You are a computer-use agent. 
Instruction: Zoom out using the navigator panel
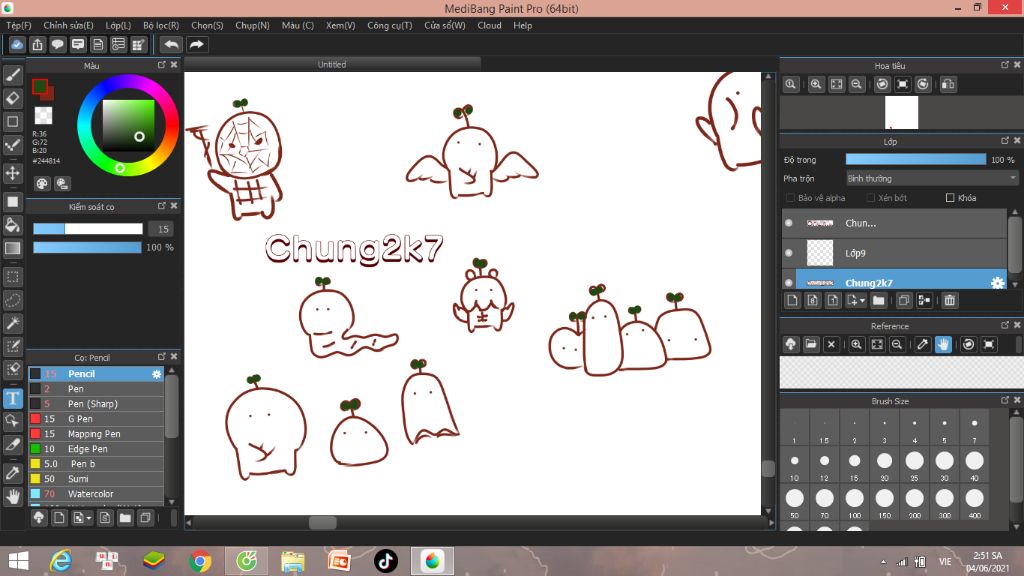[856, 84]
